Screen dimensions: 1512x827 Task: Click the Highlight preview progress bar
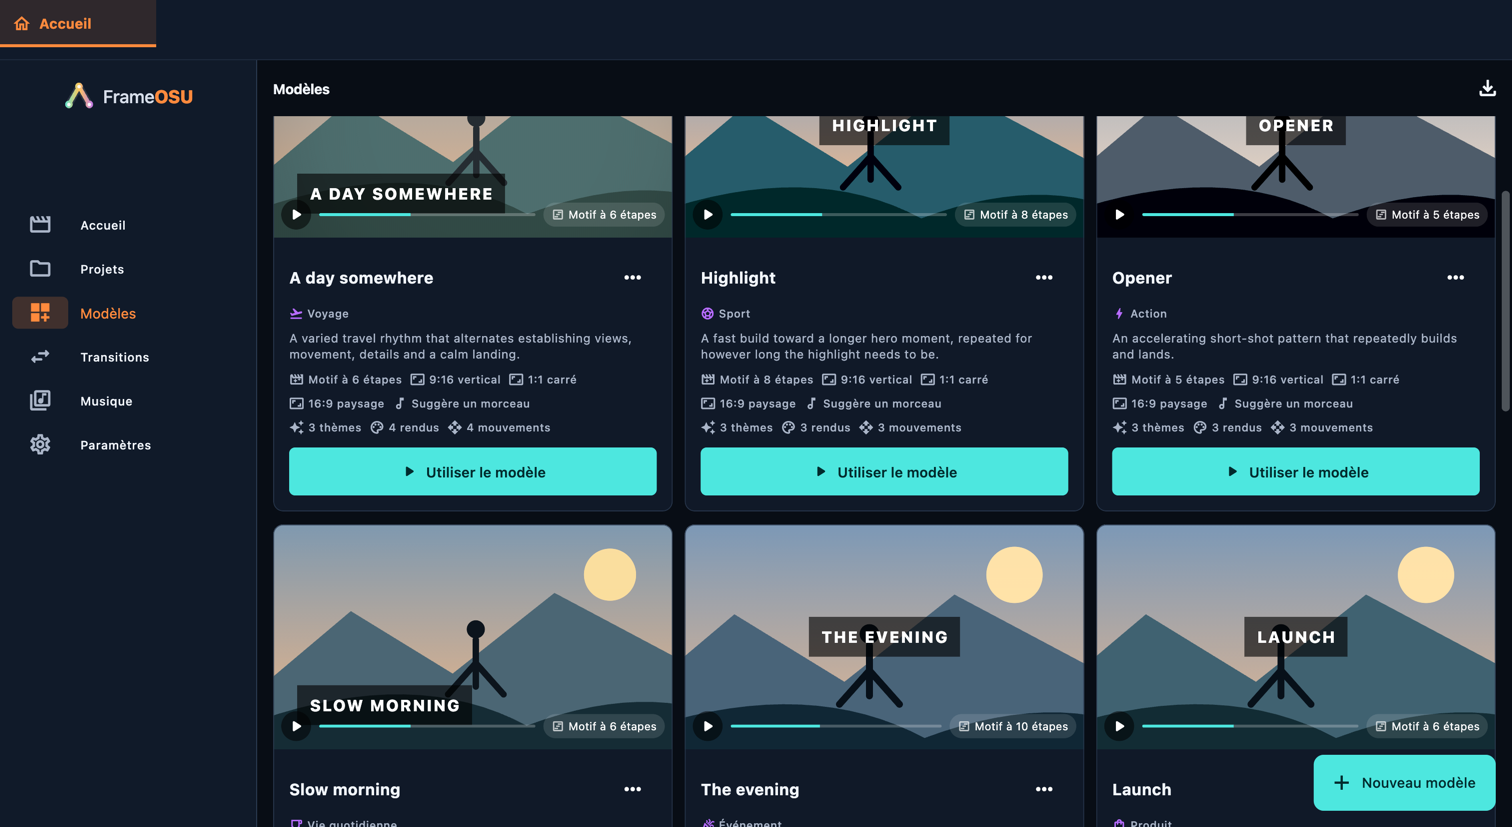click(x=838, y=215)
